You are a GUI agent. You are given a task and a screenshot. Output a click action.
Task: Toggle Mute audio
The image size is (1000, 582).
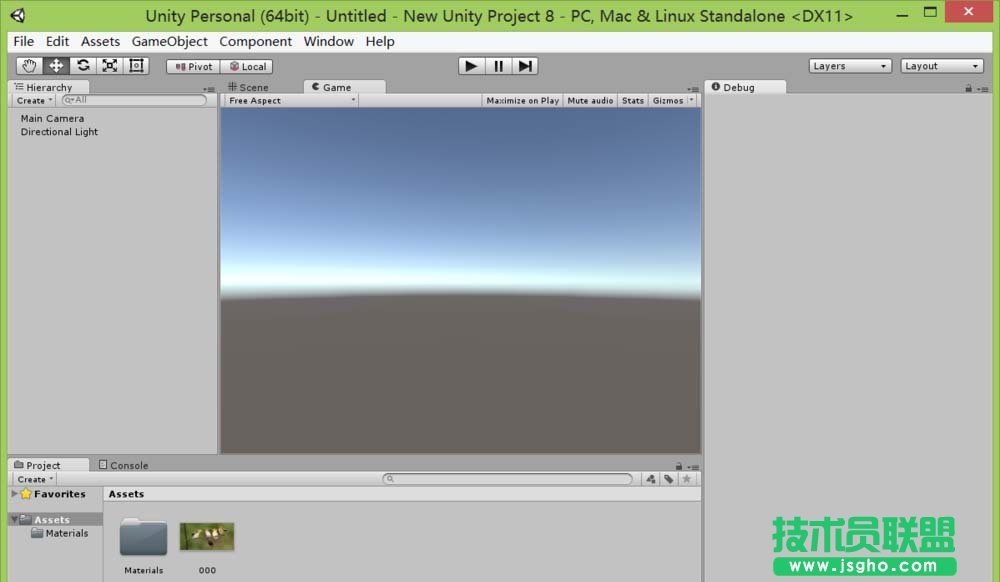590,101
